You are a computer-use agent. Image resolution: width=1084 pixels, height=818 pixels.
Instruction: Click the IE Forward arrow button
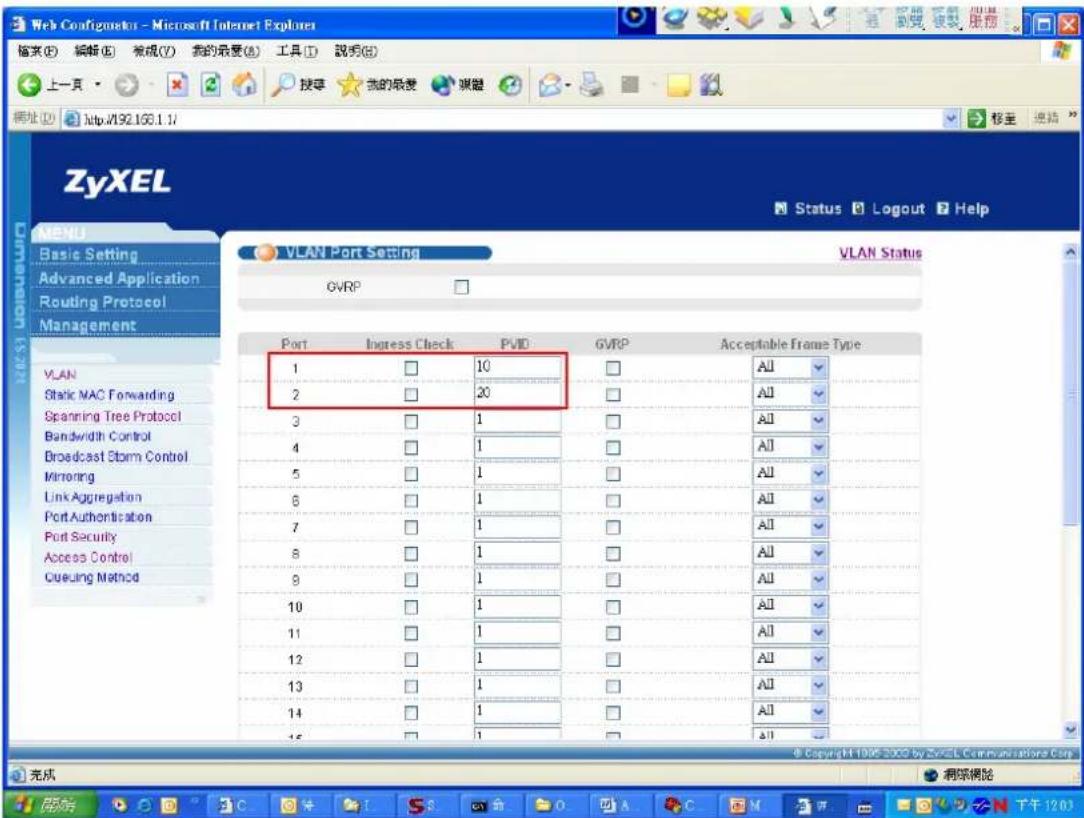coord(126,85)
